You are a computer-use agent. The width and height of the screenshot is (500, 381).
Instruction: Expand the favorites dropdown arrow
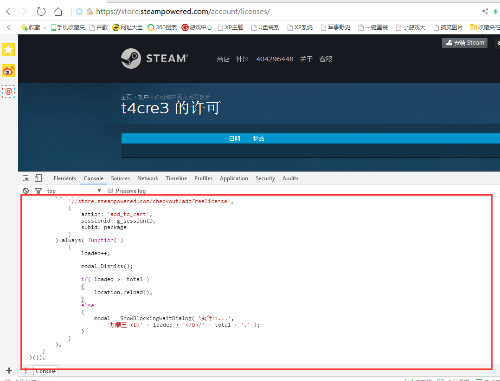44,28
